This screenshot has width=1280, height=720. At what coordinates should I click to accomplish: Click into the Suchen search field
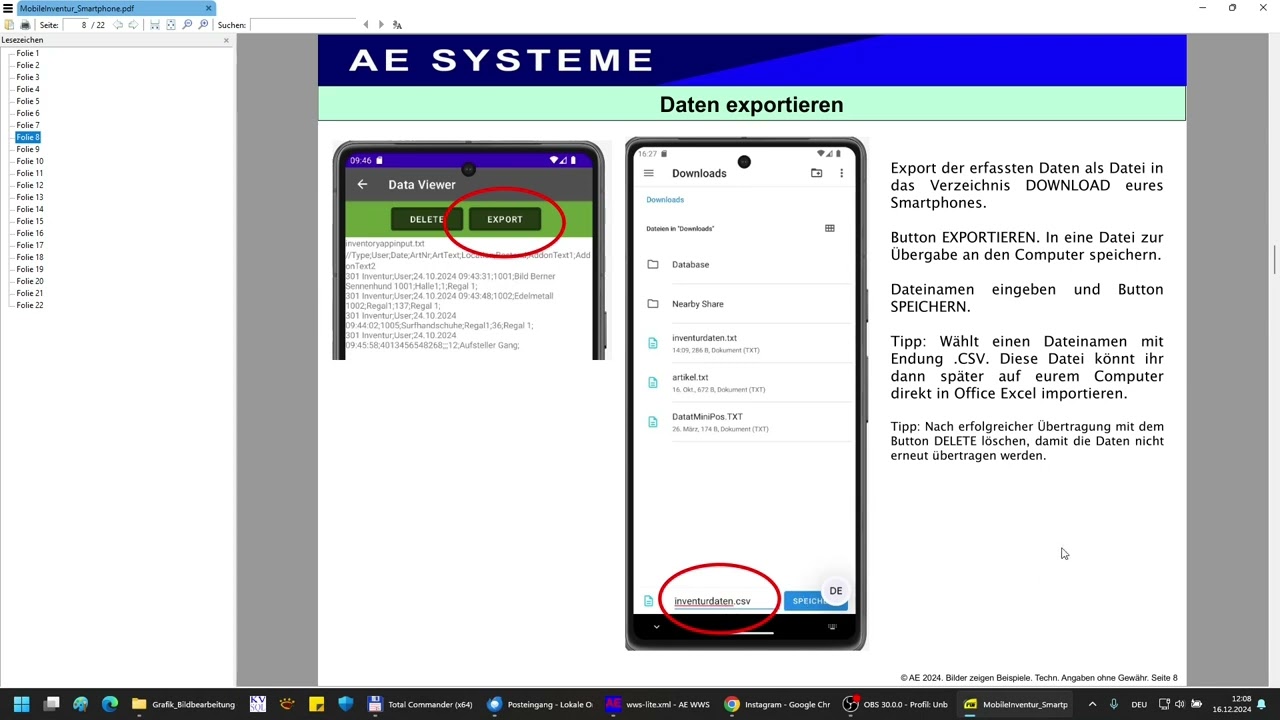pyautogui.click(x=302, y=25)
